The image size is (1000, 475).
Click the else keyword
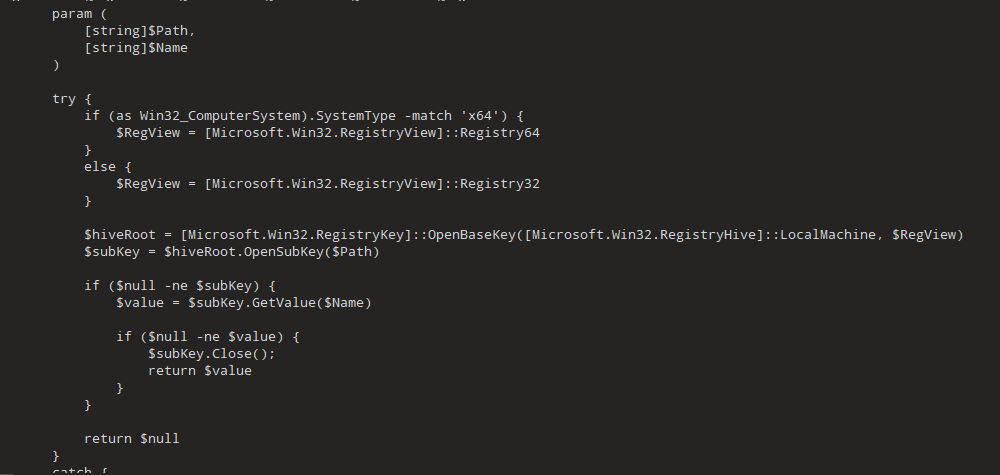click(x=100, y=167)
